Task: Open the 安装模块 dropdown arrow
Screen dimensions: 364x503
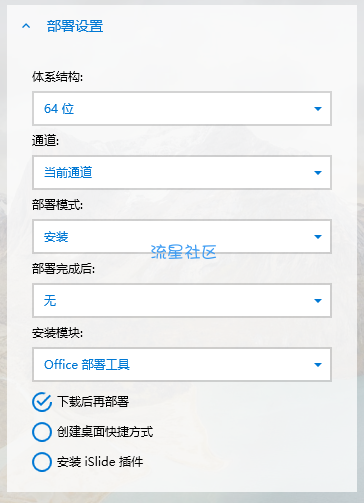Action: coord(318,365)
